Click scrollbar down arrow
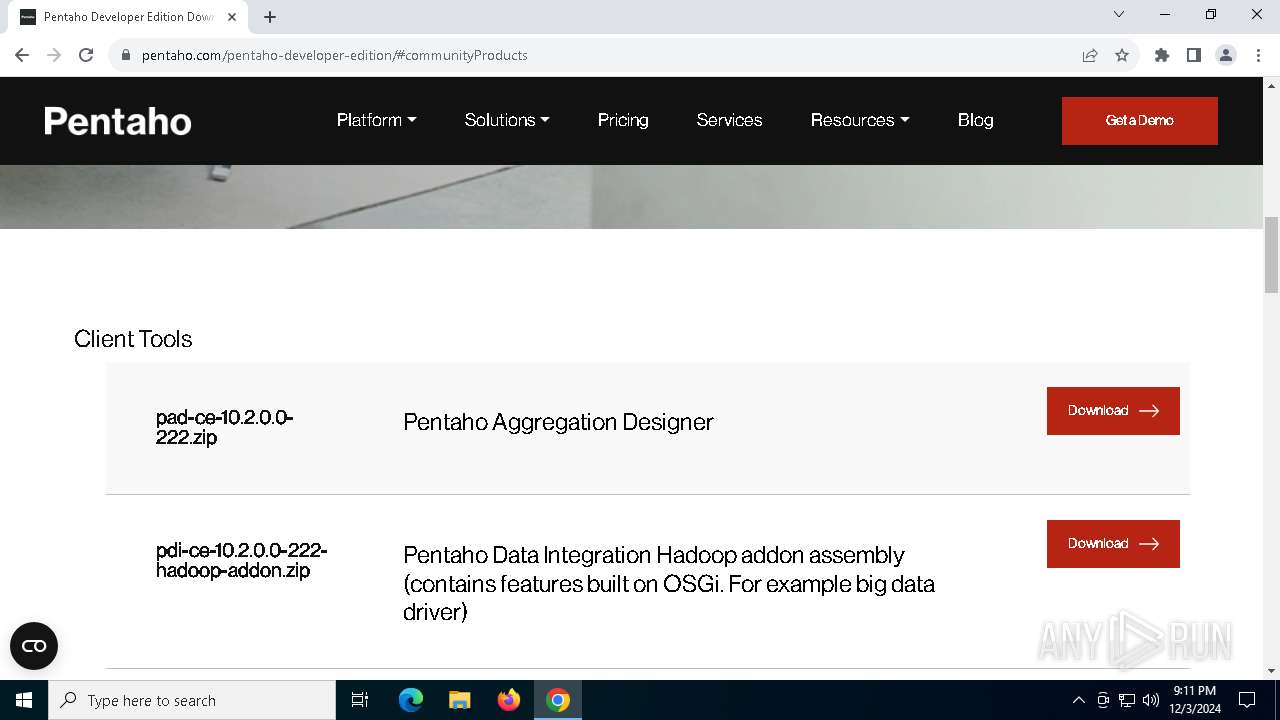1280x720 pixels. 1272,671
